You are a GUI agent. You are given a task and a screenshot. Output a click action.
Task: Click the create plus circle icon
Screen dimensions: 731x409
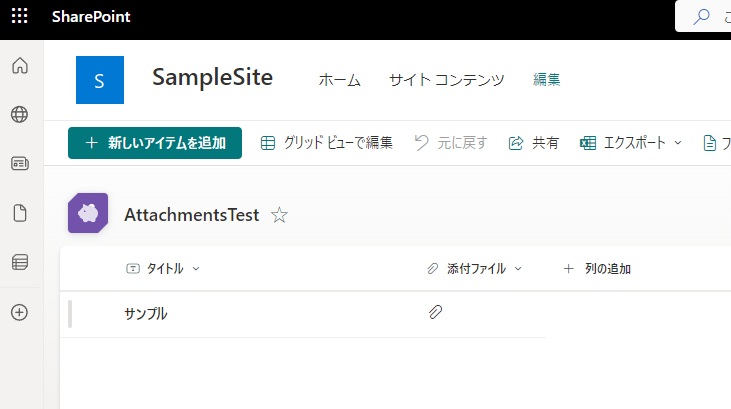pyautogui.click(x=20, y=312)
